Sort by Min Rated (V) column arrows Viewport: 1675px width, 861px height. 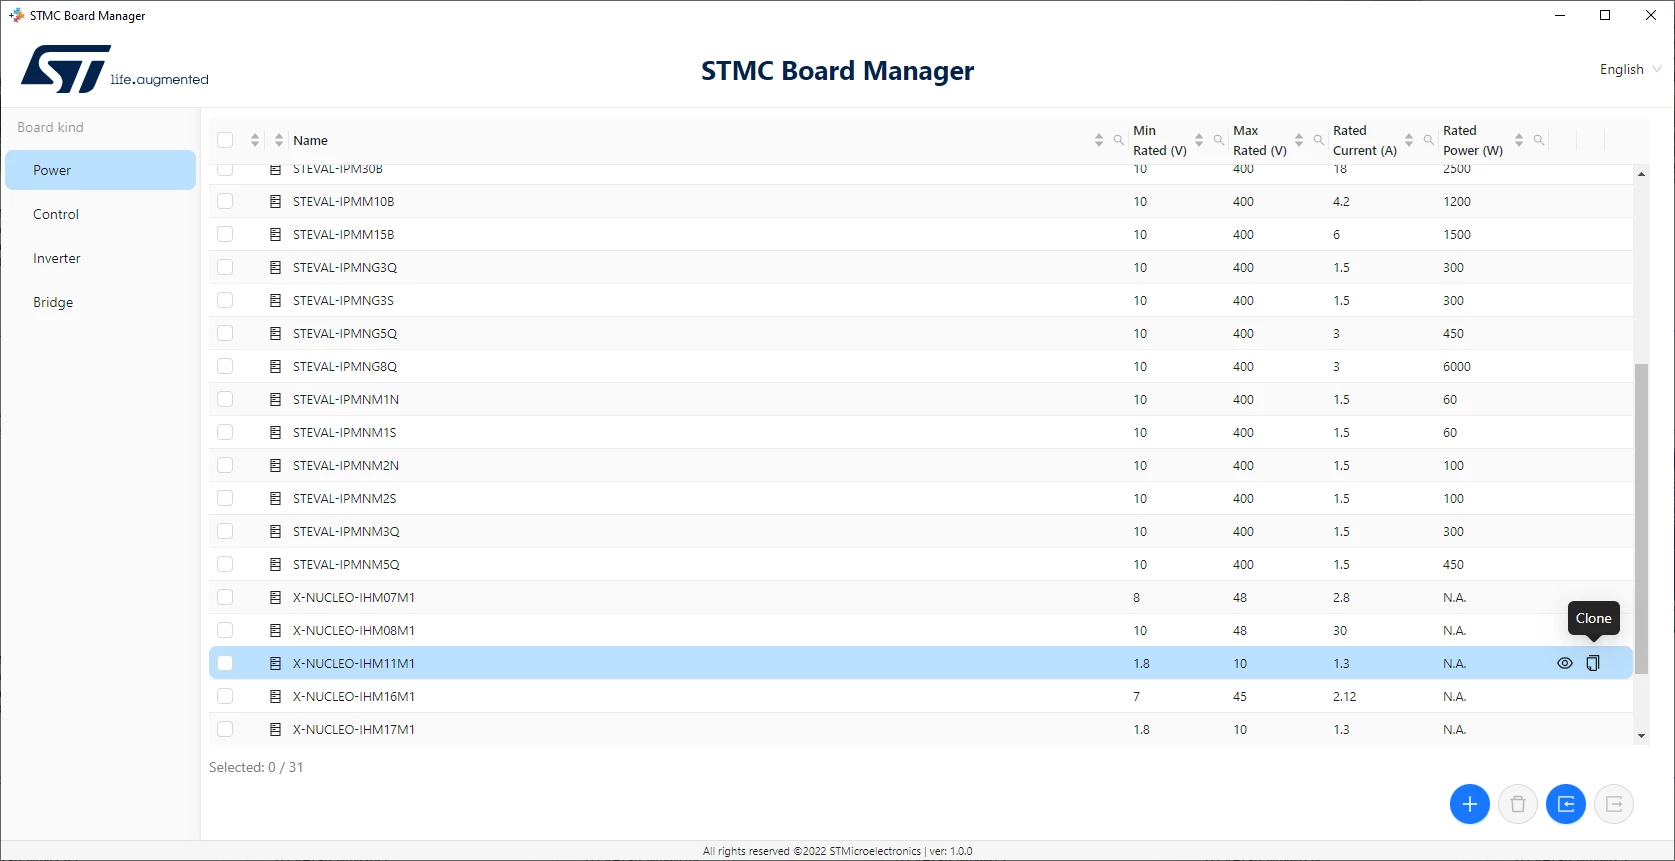[x=1199, y=140]
